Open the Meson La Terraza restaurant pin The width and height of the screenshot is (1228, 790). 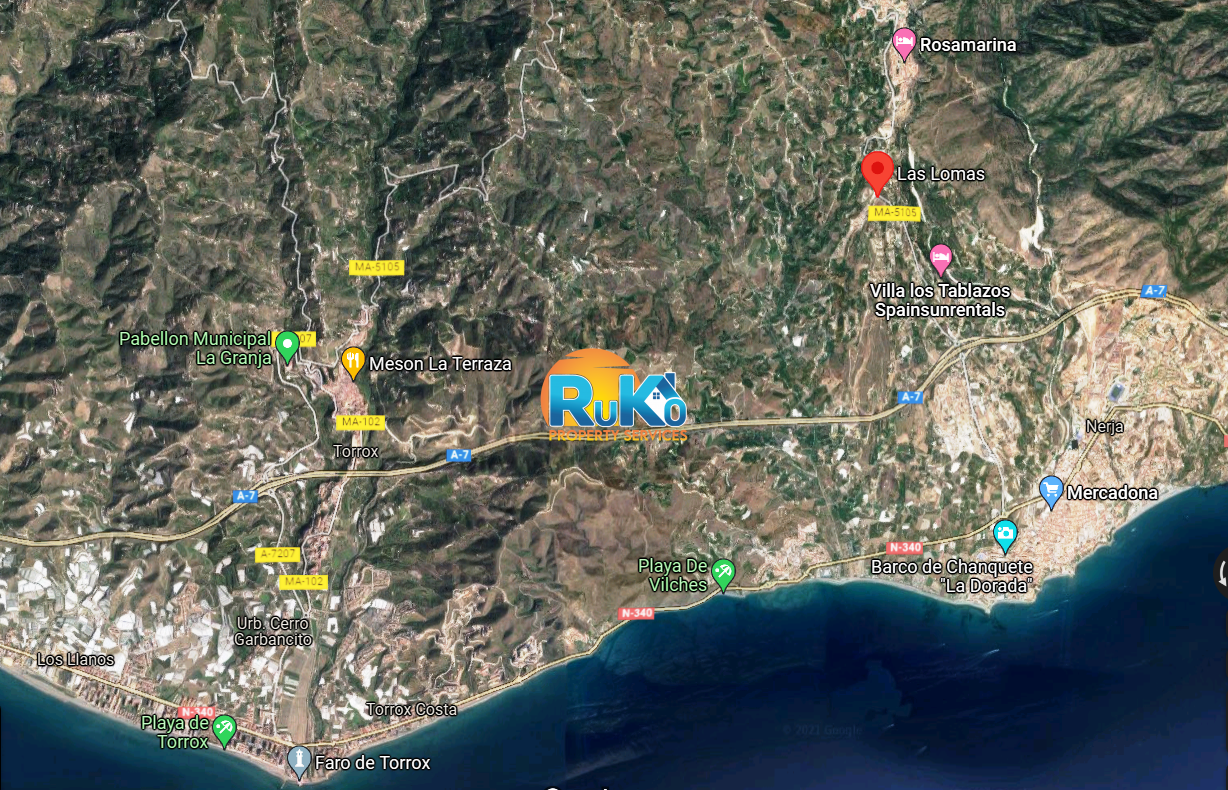(352, 362)
